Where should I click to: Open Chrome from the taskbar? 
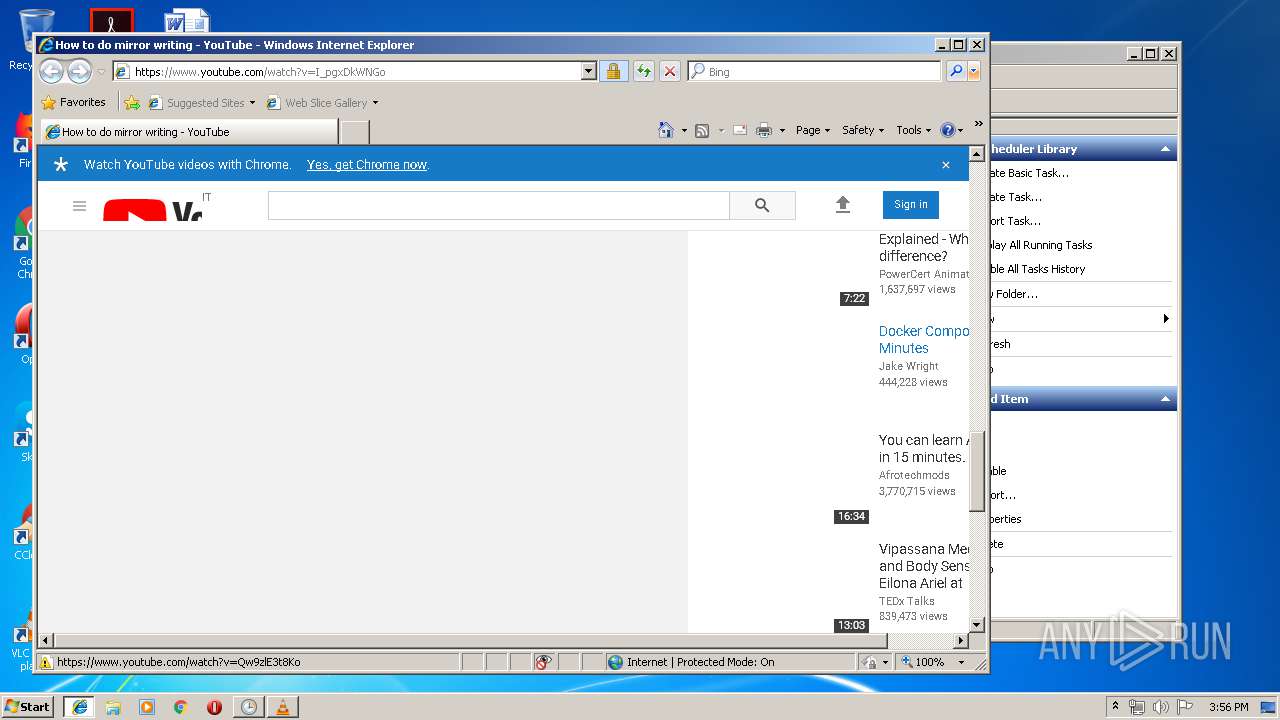[x=181, y=707]
